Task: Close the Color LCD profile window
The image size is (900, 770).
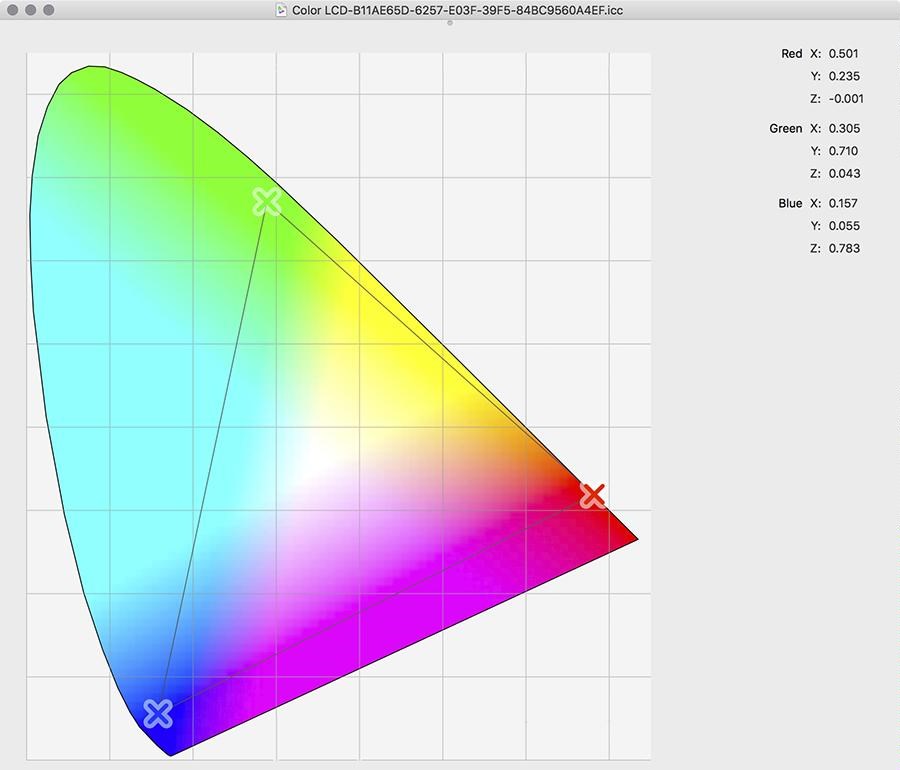Action: point(13,10)
